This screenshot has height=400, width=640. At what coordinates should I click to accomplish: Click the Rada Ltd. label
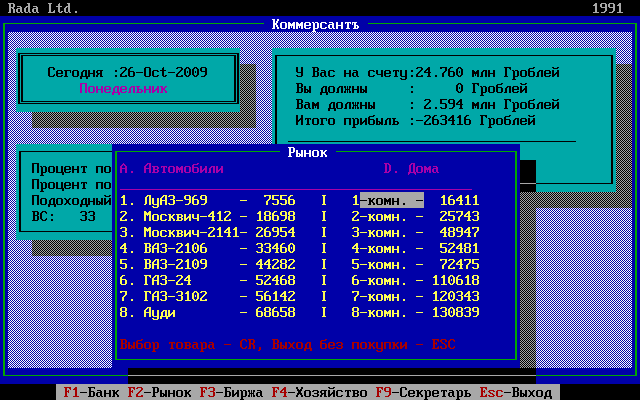pos(43,8)
